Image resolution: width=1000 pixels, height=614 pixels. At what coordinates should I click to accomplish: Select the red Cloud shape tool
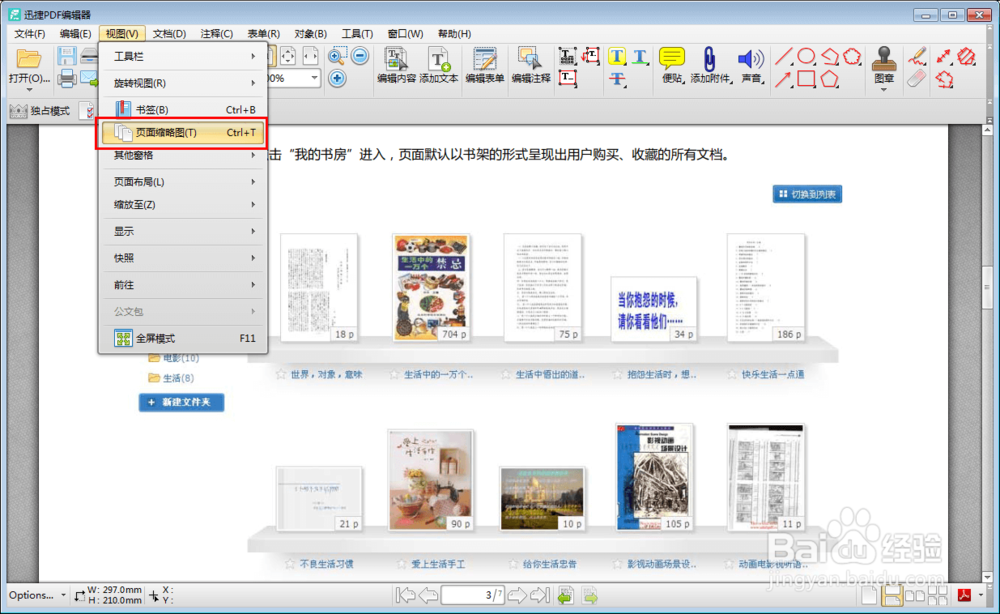pos(853,57)
